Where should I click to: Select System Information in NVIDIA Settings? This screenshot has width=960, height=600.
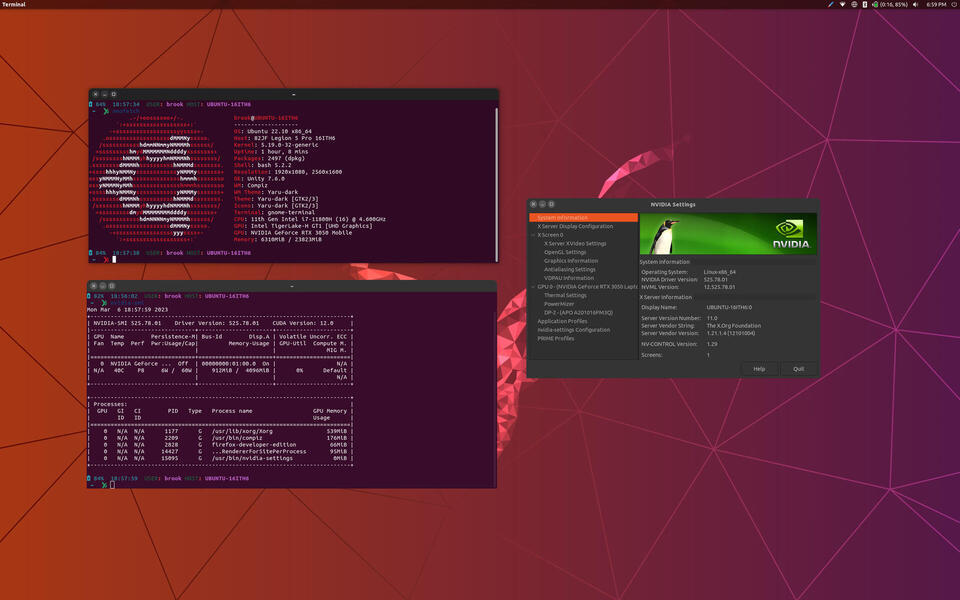pos(583,217)
